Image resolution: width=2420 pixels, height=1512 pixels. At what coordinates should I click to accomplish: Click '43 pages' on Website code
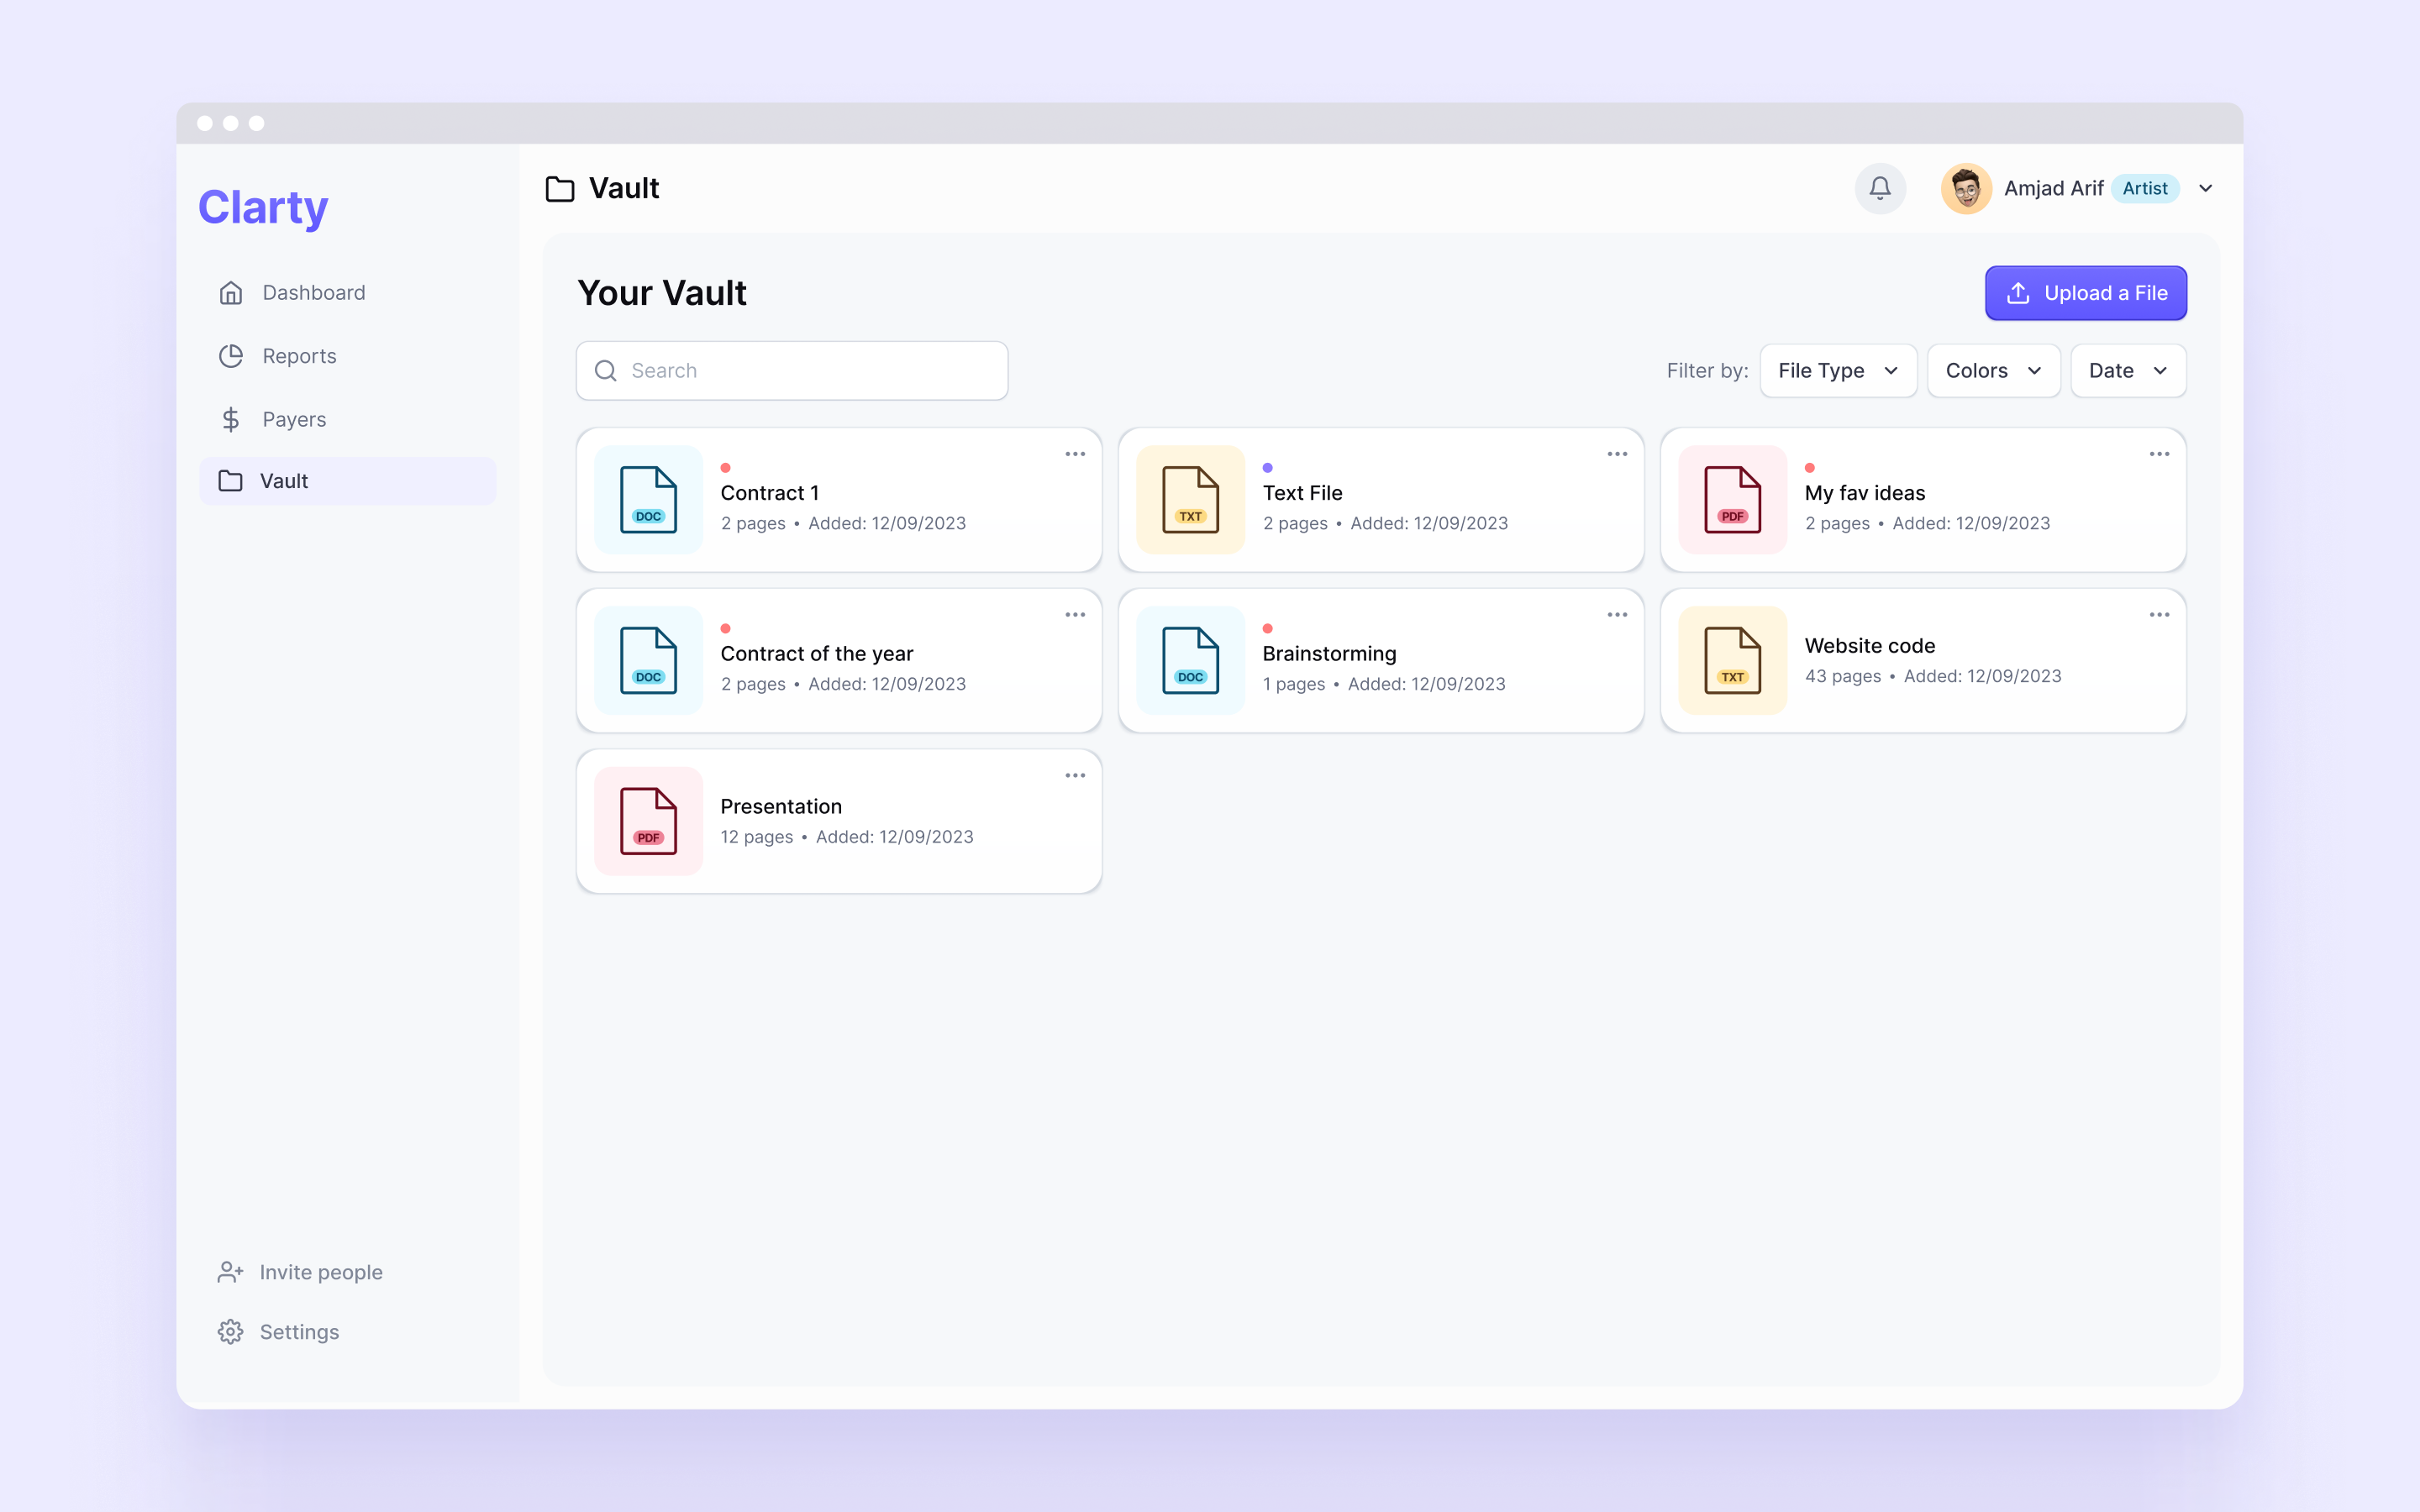coord(1842,677)
